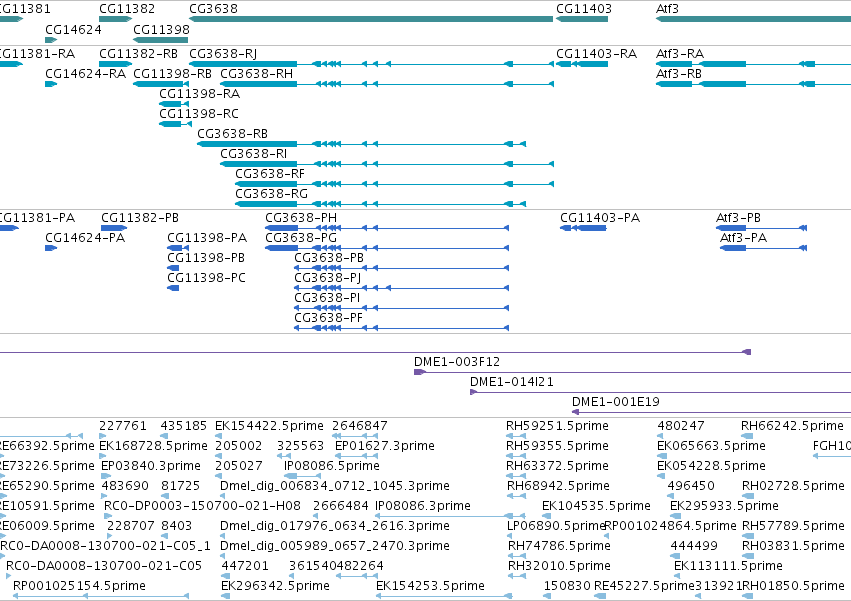The image size is (851, 601).
Task: Select the Atf3 gene label
Action: click(x=667, y=9)
